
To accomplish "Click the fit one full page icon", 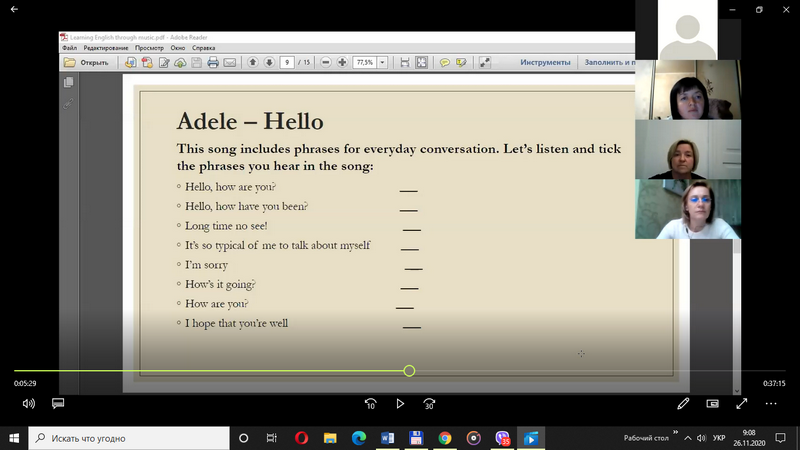I will tap(421, 62).
